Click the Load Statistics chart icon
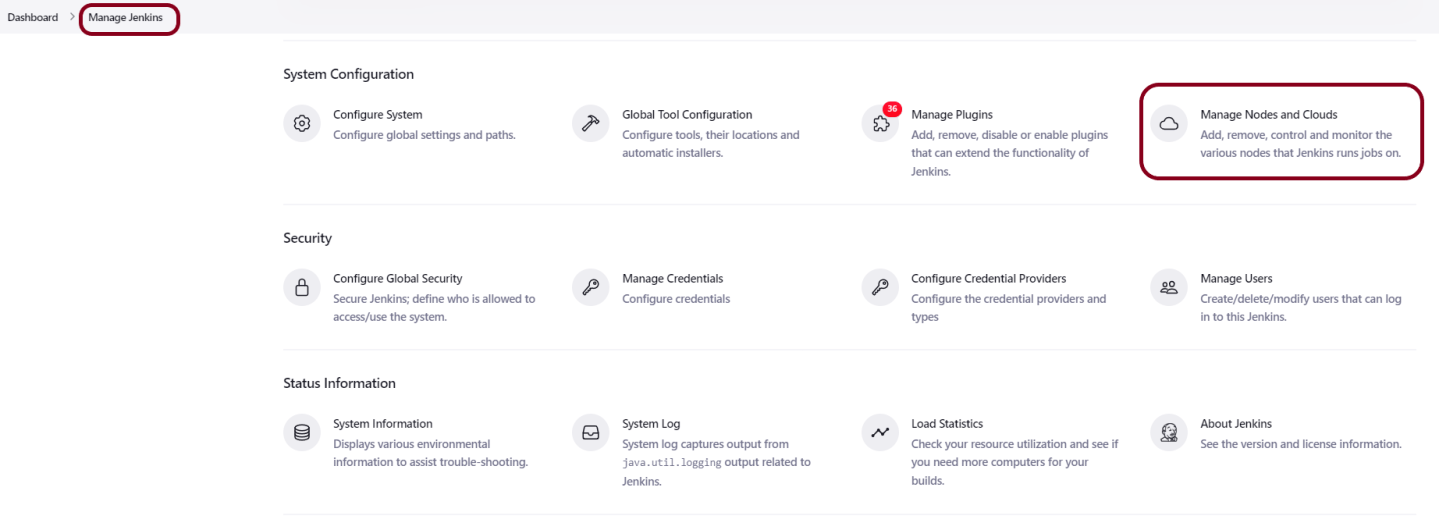1439x523 pixels. click(x=879, y=433)
